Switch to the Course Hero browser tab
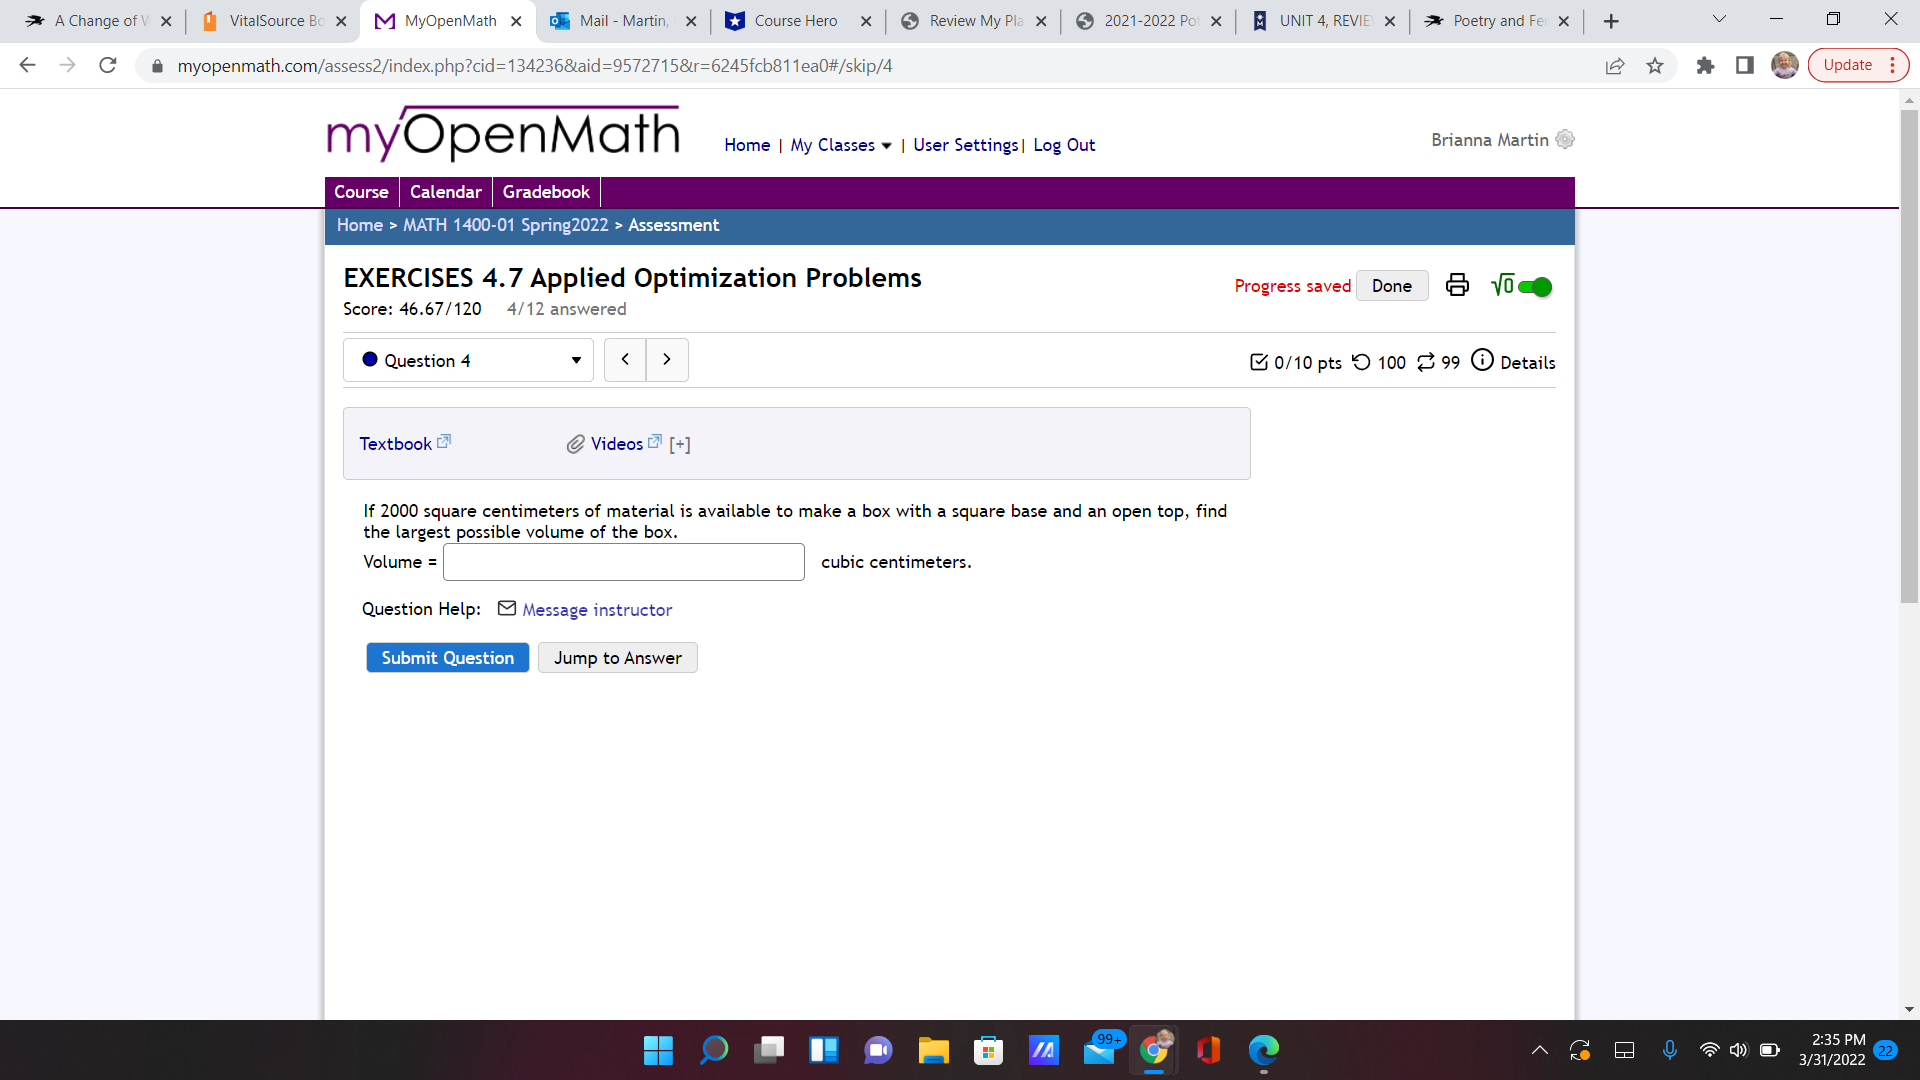This screenshot has height=1080, width=1920. point(795,21)
